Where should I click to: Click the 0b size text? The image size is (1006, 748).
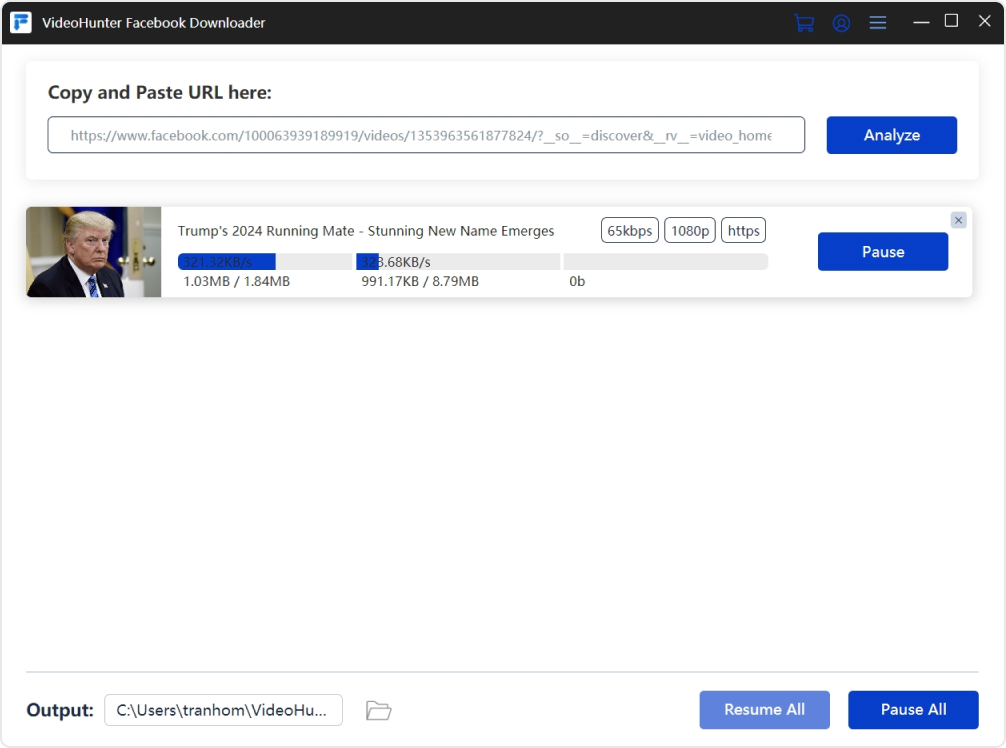pos(577,281)
